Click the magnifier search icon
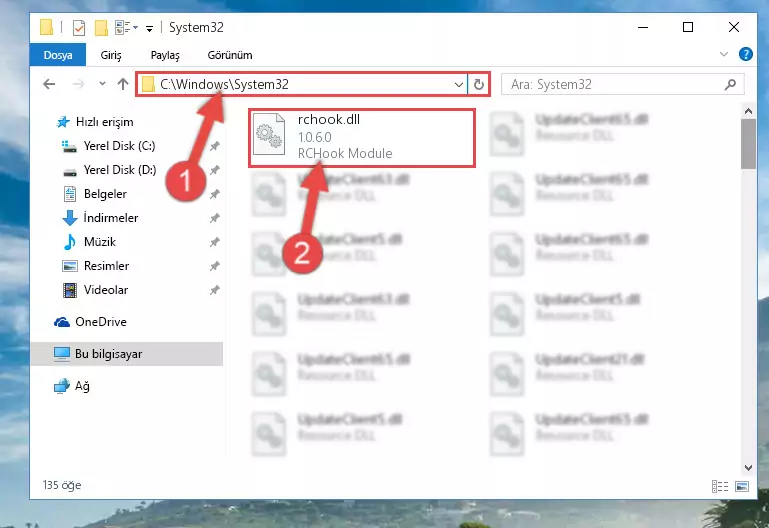Viewport: 769px width, 528px height. 730,85
